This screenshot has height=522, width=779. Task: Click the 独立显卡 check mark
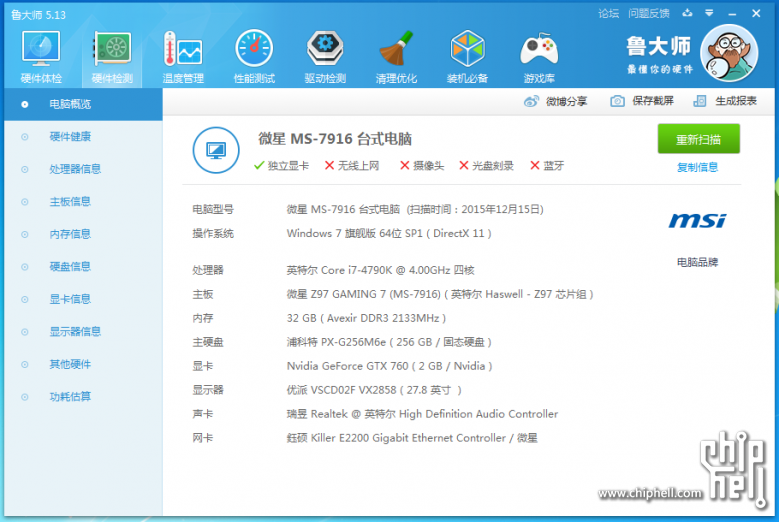259,165
